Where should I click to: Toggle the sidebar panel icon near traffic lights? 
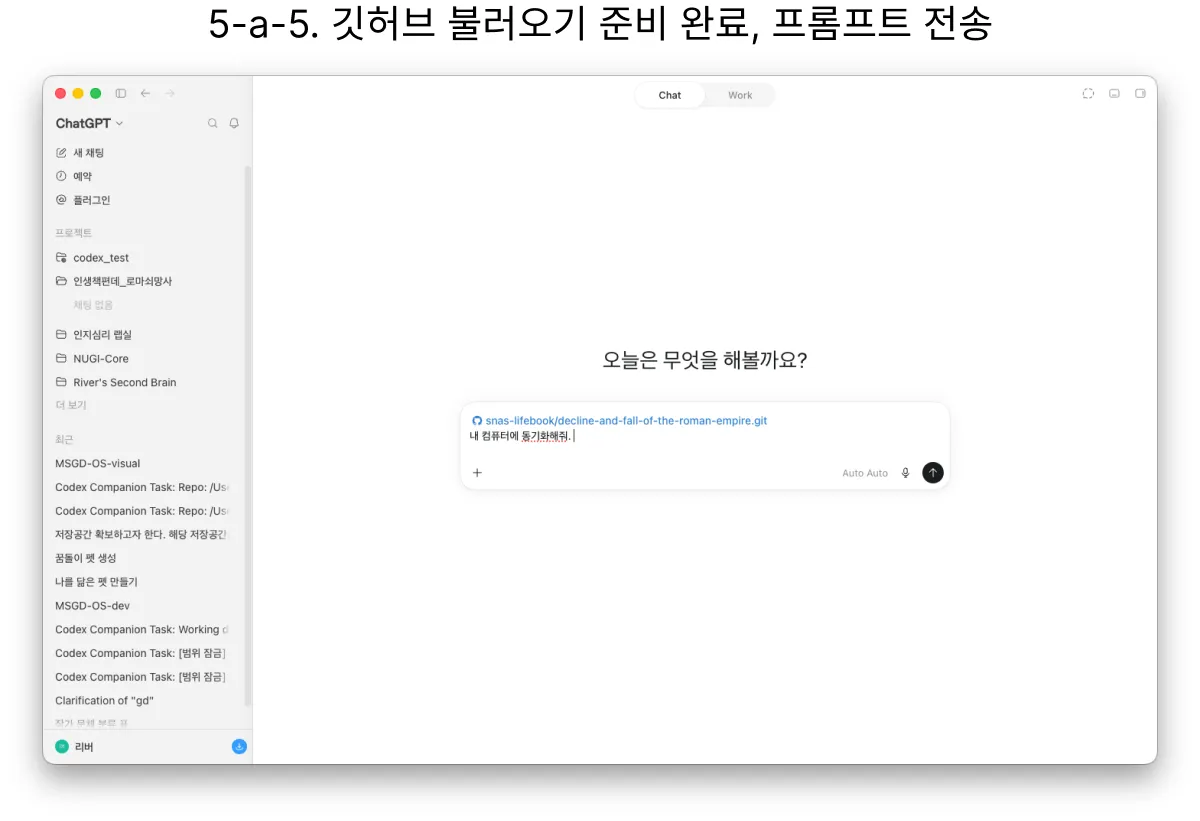[121, 93]
